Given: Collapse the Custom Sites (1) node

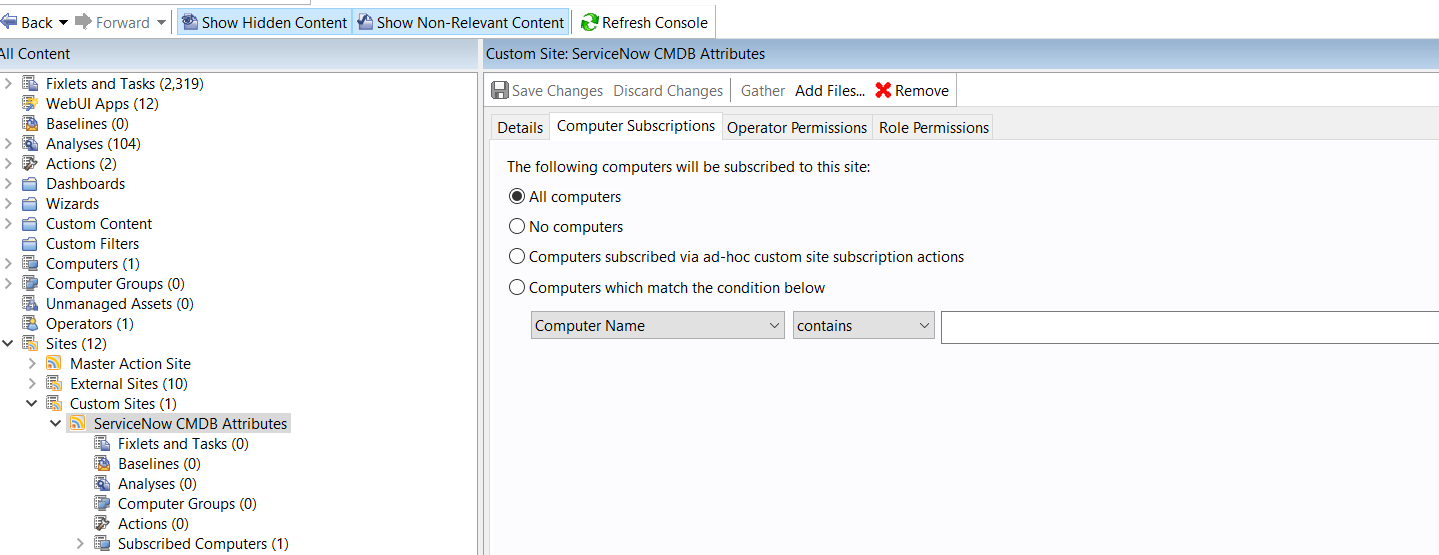Looking at the screenshot, I should click(33, 404).
